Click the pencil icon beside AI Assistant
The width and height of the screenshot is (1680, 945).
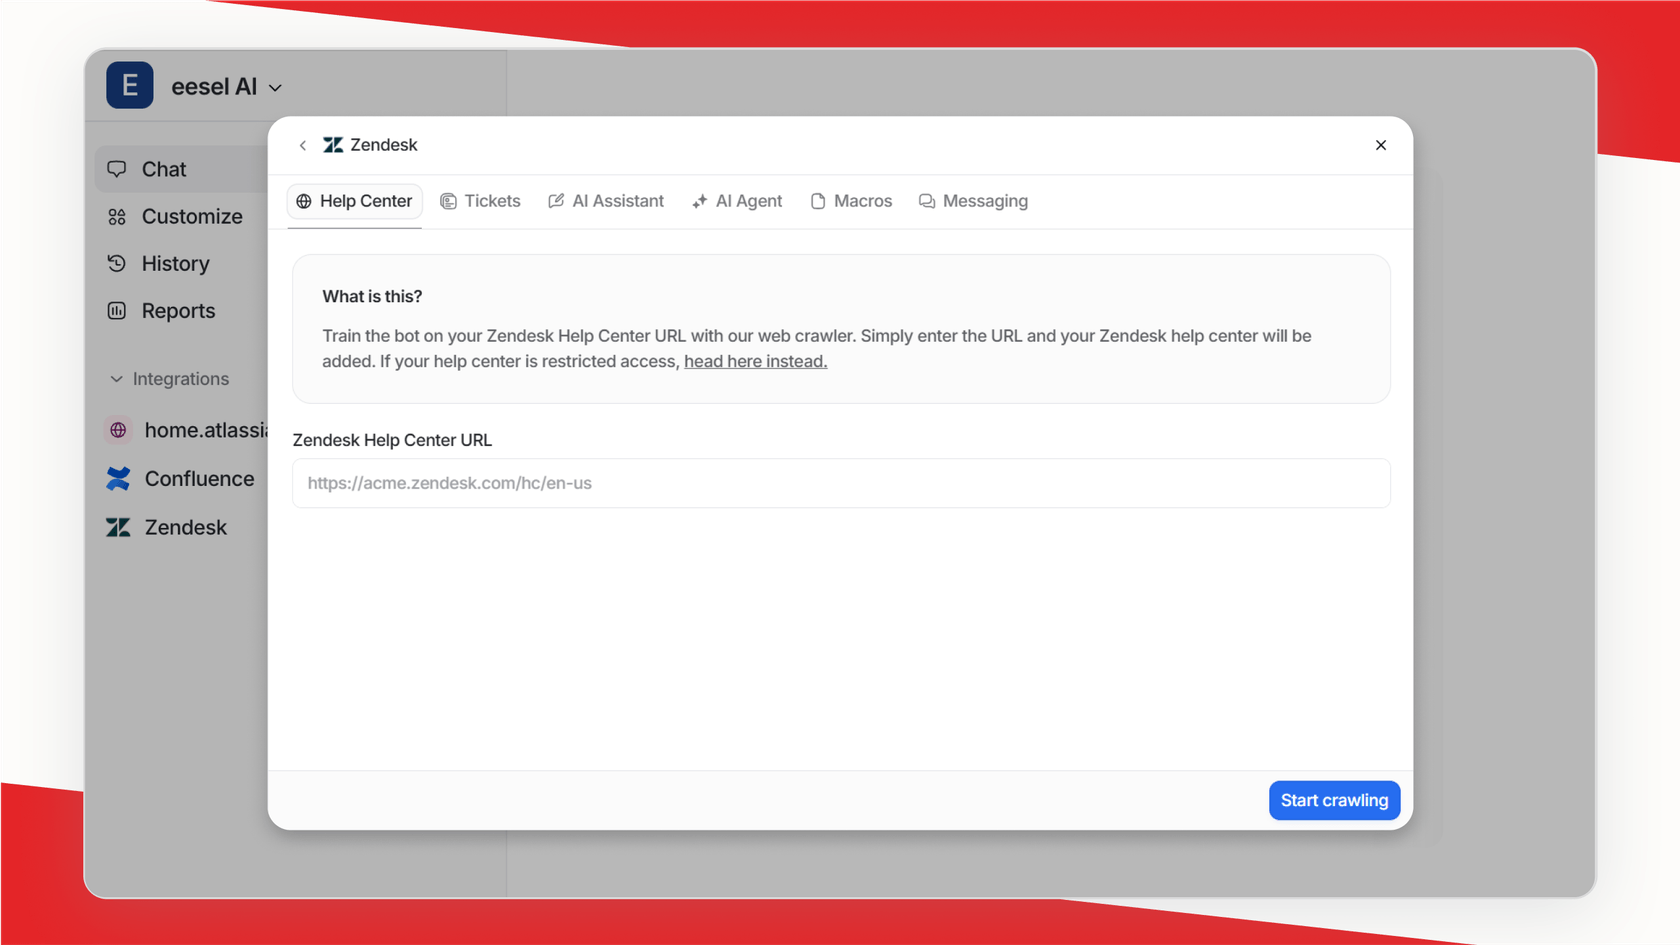point(555,200)
